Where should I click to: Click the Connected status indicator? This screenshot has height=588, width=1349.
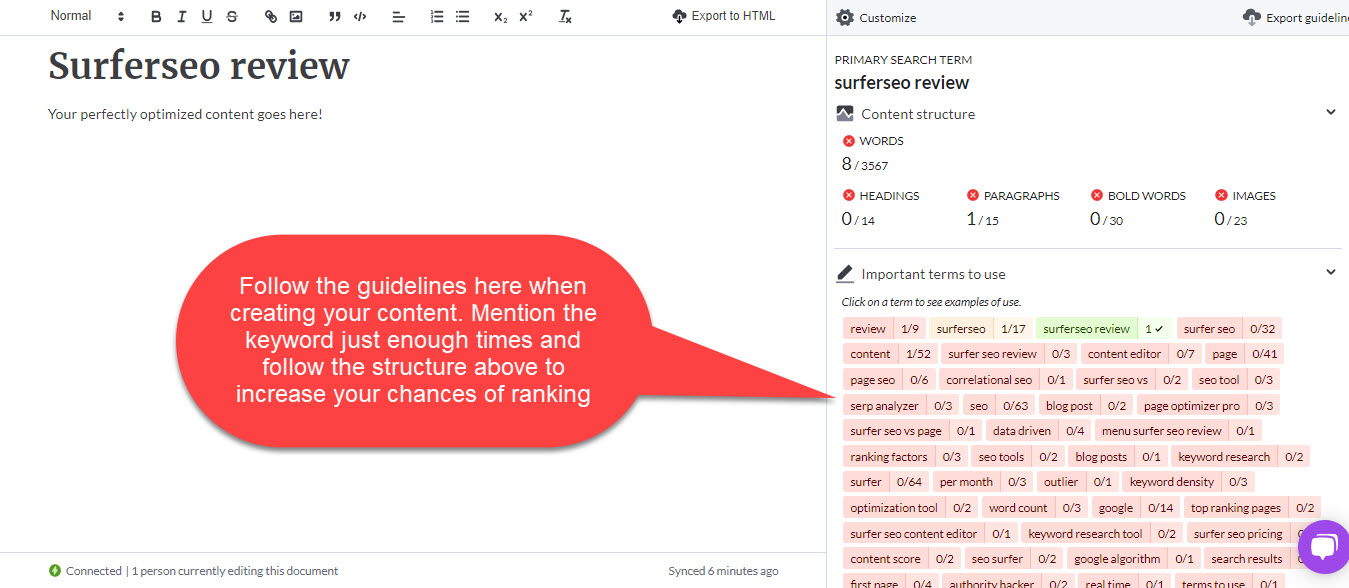[85, 571]
